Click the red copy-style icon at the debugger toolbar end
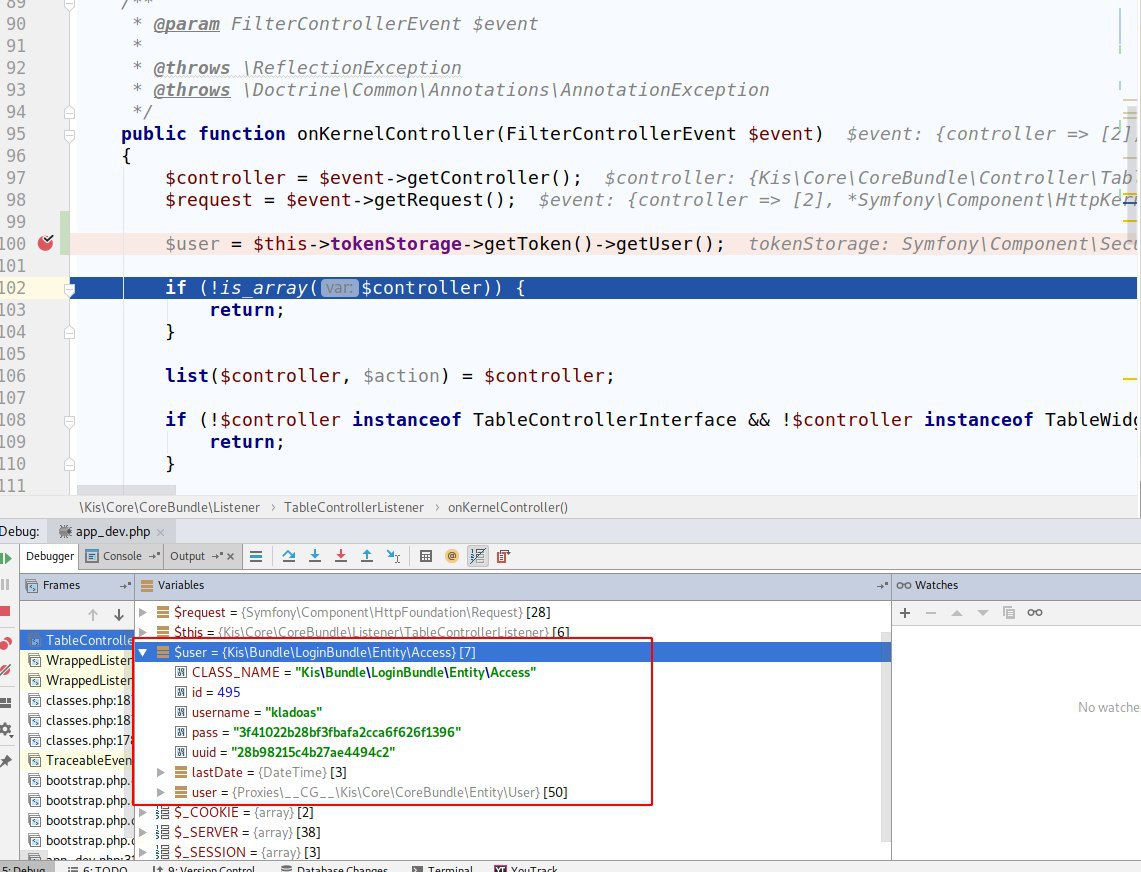 [504, 556]
